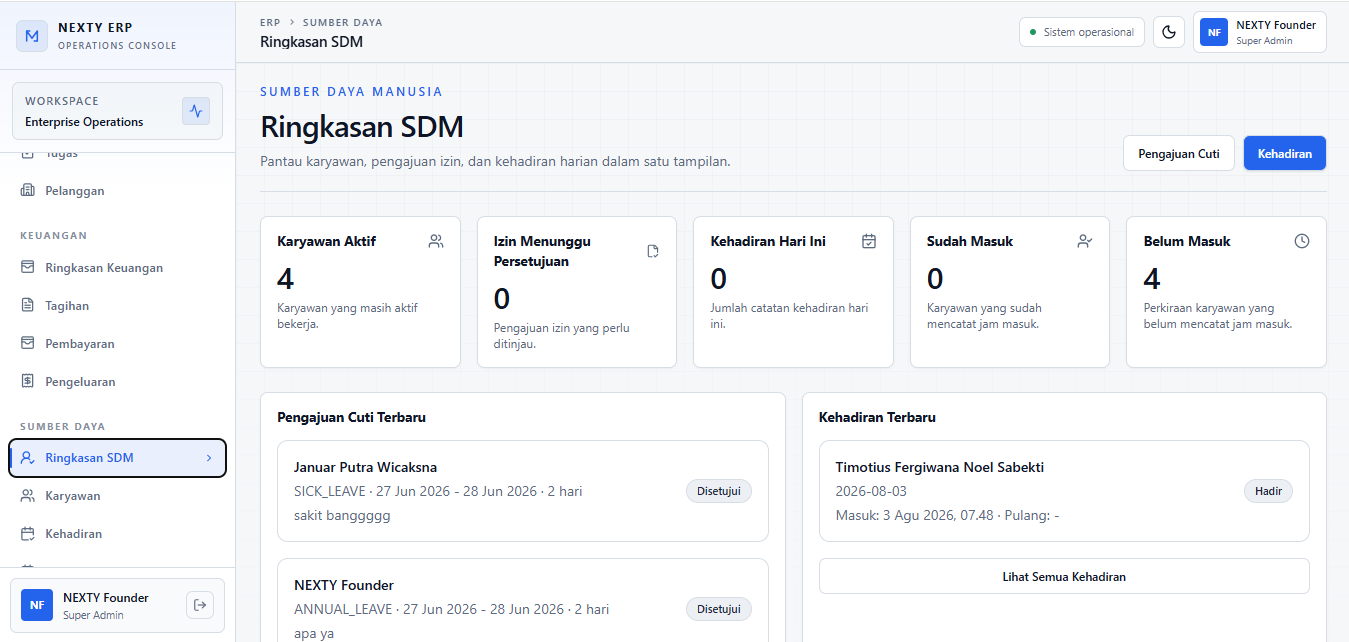Click the NF avatar in the sidebar footer
The width and height of the screenshot is (1349, 642).
(x=37, y=605)
